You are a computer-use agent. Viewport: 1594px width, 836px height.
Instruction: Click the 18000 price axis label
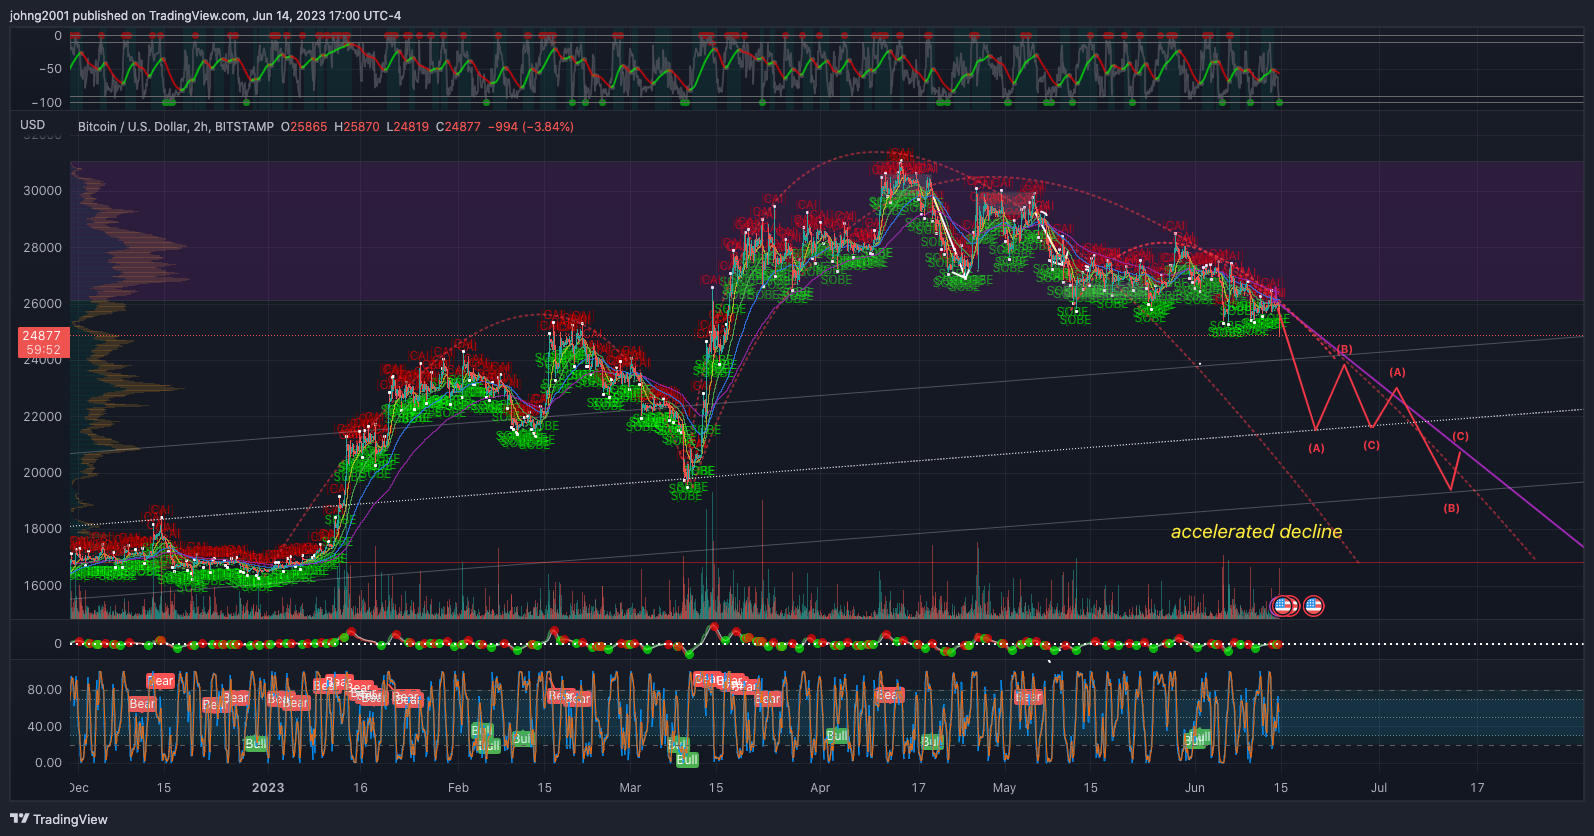pos(43,529)
